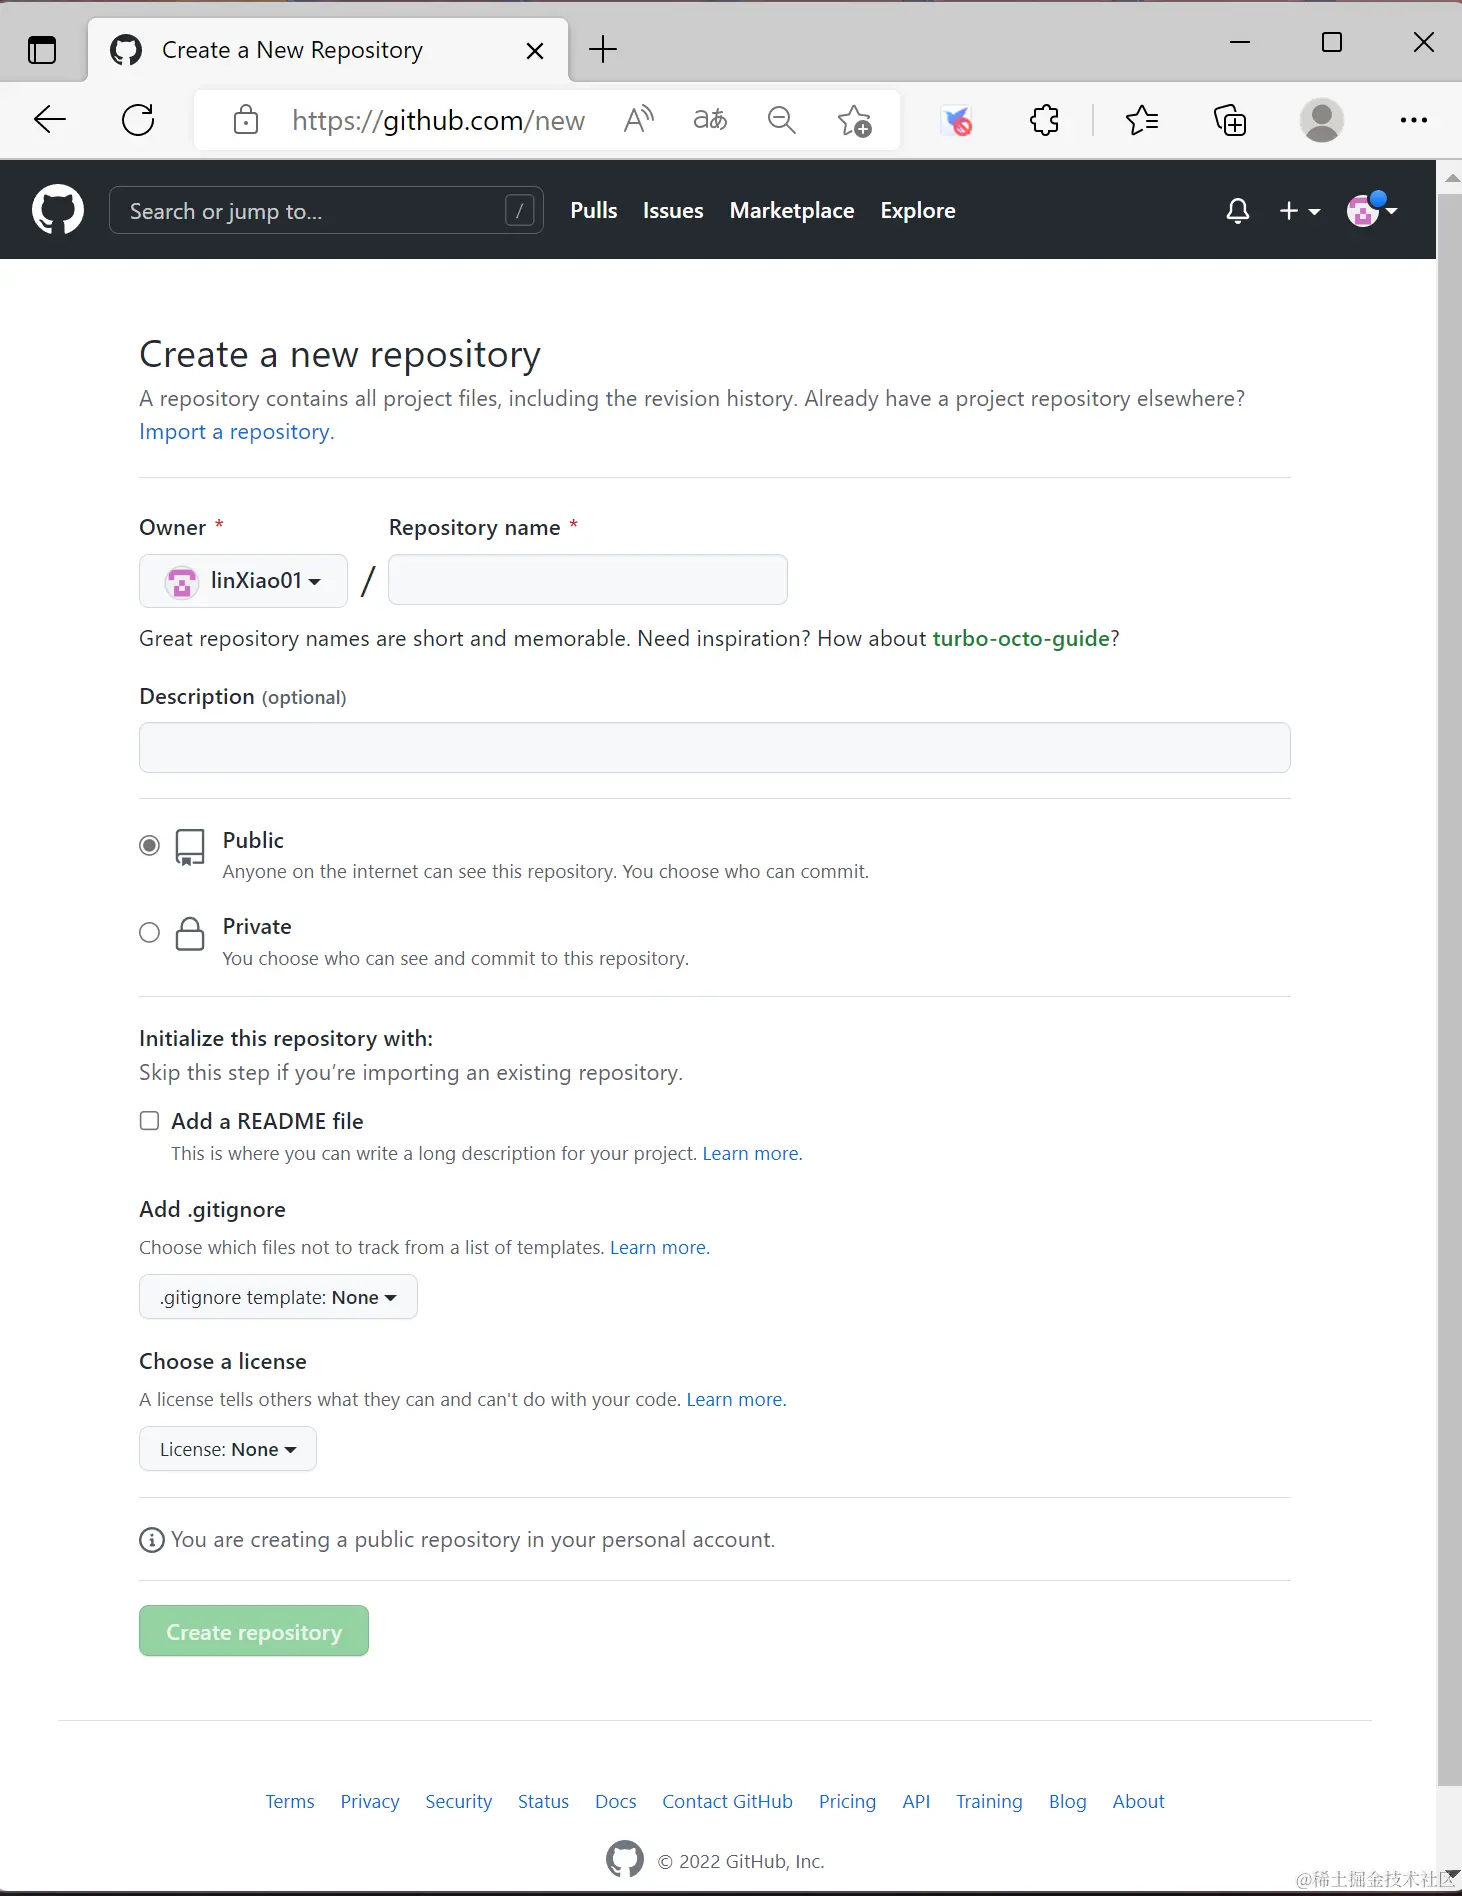This screenshot has height=1896, width=1462.
Task: Click the zoom out magnifier icon
Action: click(x=781, y=121)
